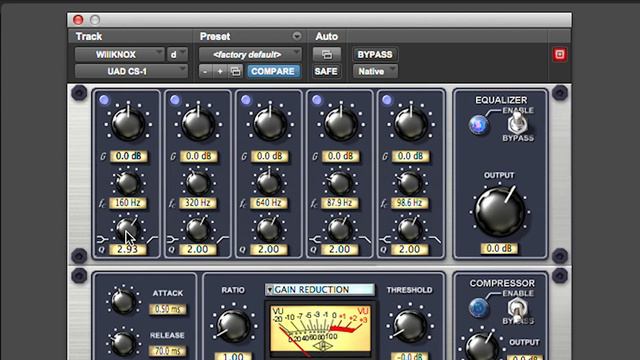The width and height of the screenshot is (640, 360).
Task: Open the Native processing dropdown
Action: click(375, 71)
